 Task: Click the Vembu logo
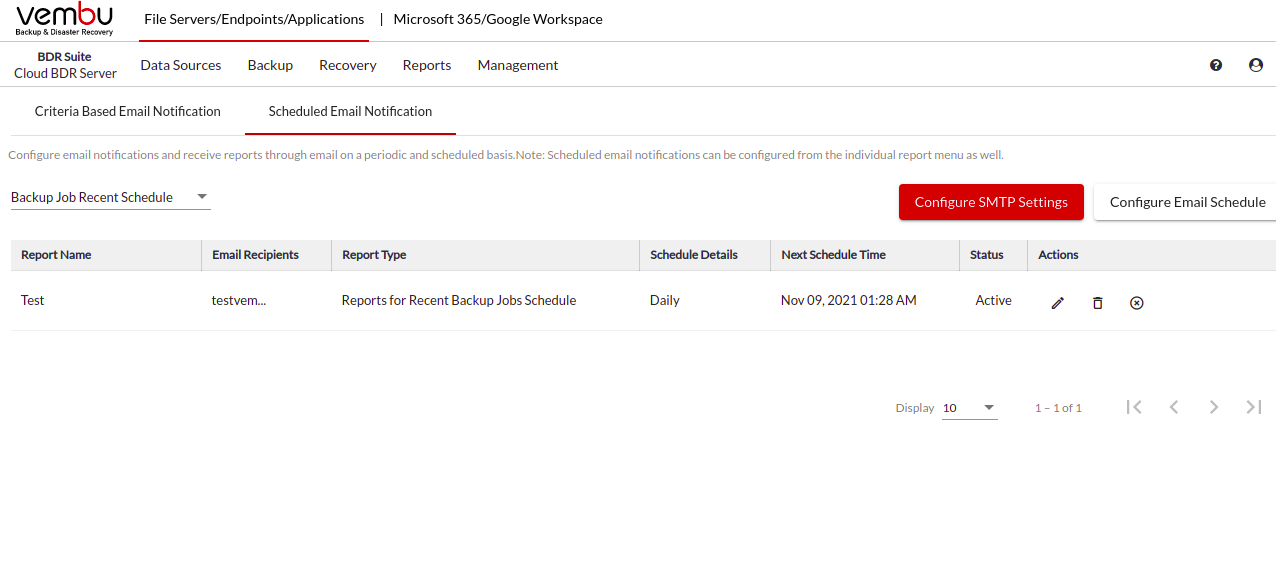65,20
